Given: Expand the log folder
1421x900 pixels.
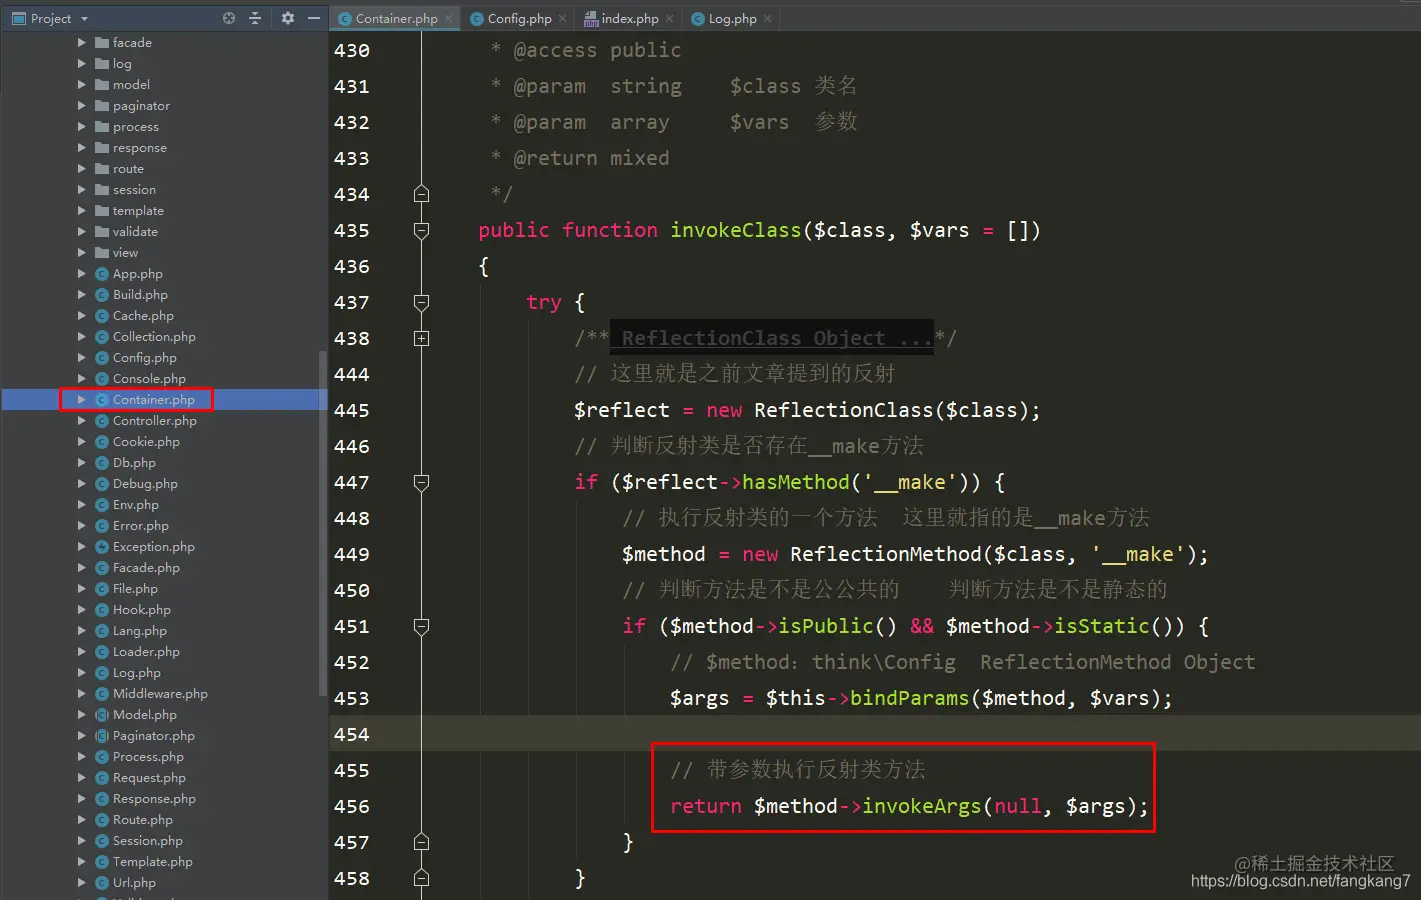Looking at the screenshot, I should coord(82,63).
